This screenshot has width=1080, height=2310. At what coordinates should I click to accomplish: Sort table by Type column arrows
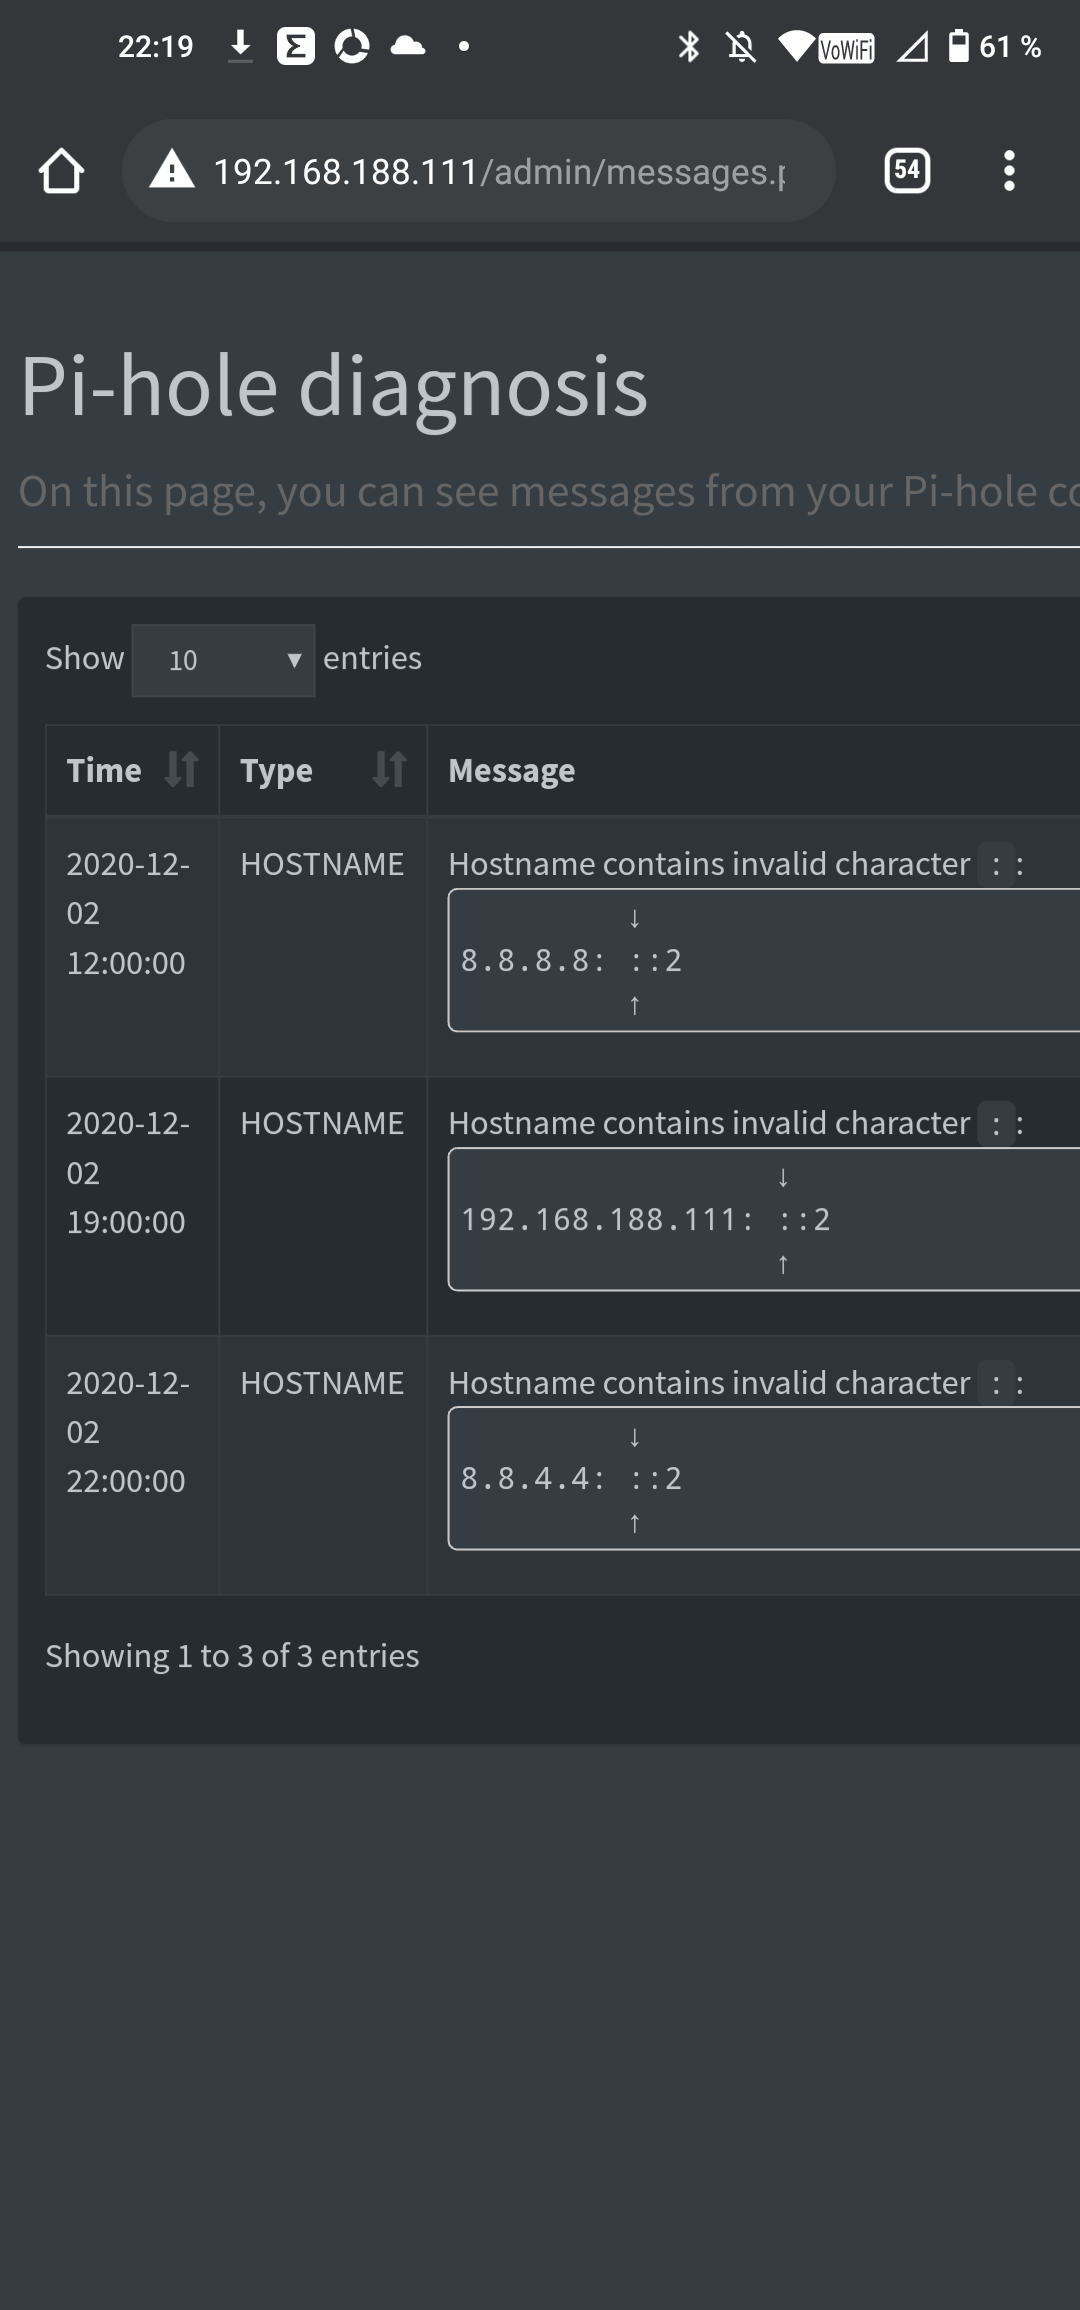(389, 769)
